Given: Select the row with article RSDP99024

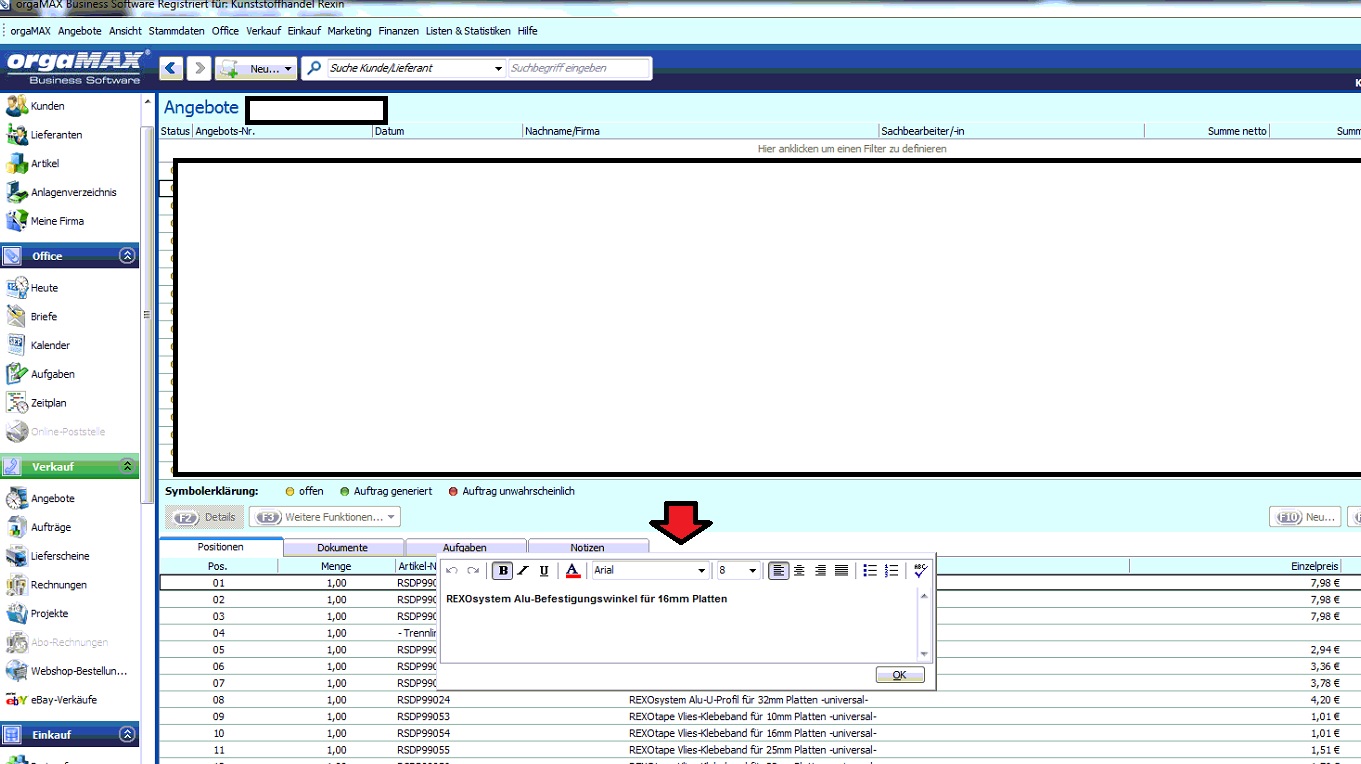Looking at the screenshot, I should click(760, 700).
